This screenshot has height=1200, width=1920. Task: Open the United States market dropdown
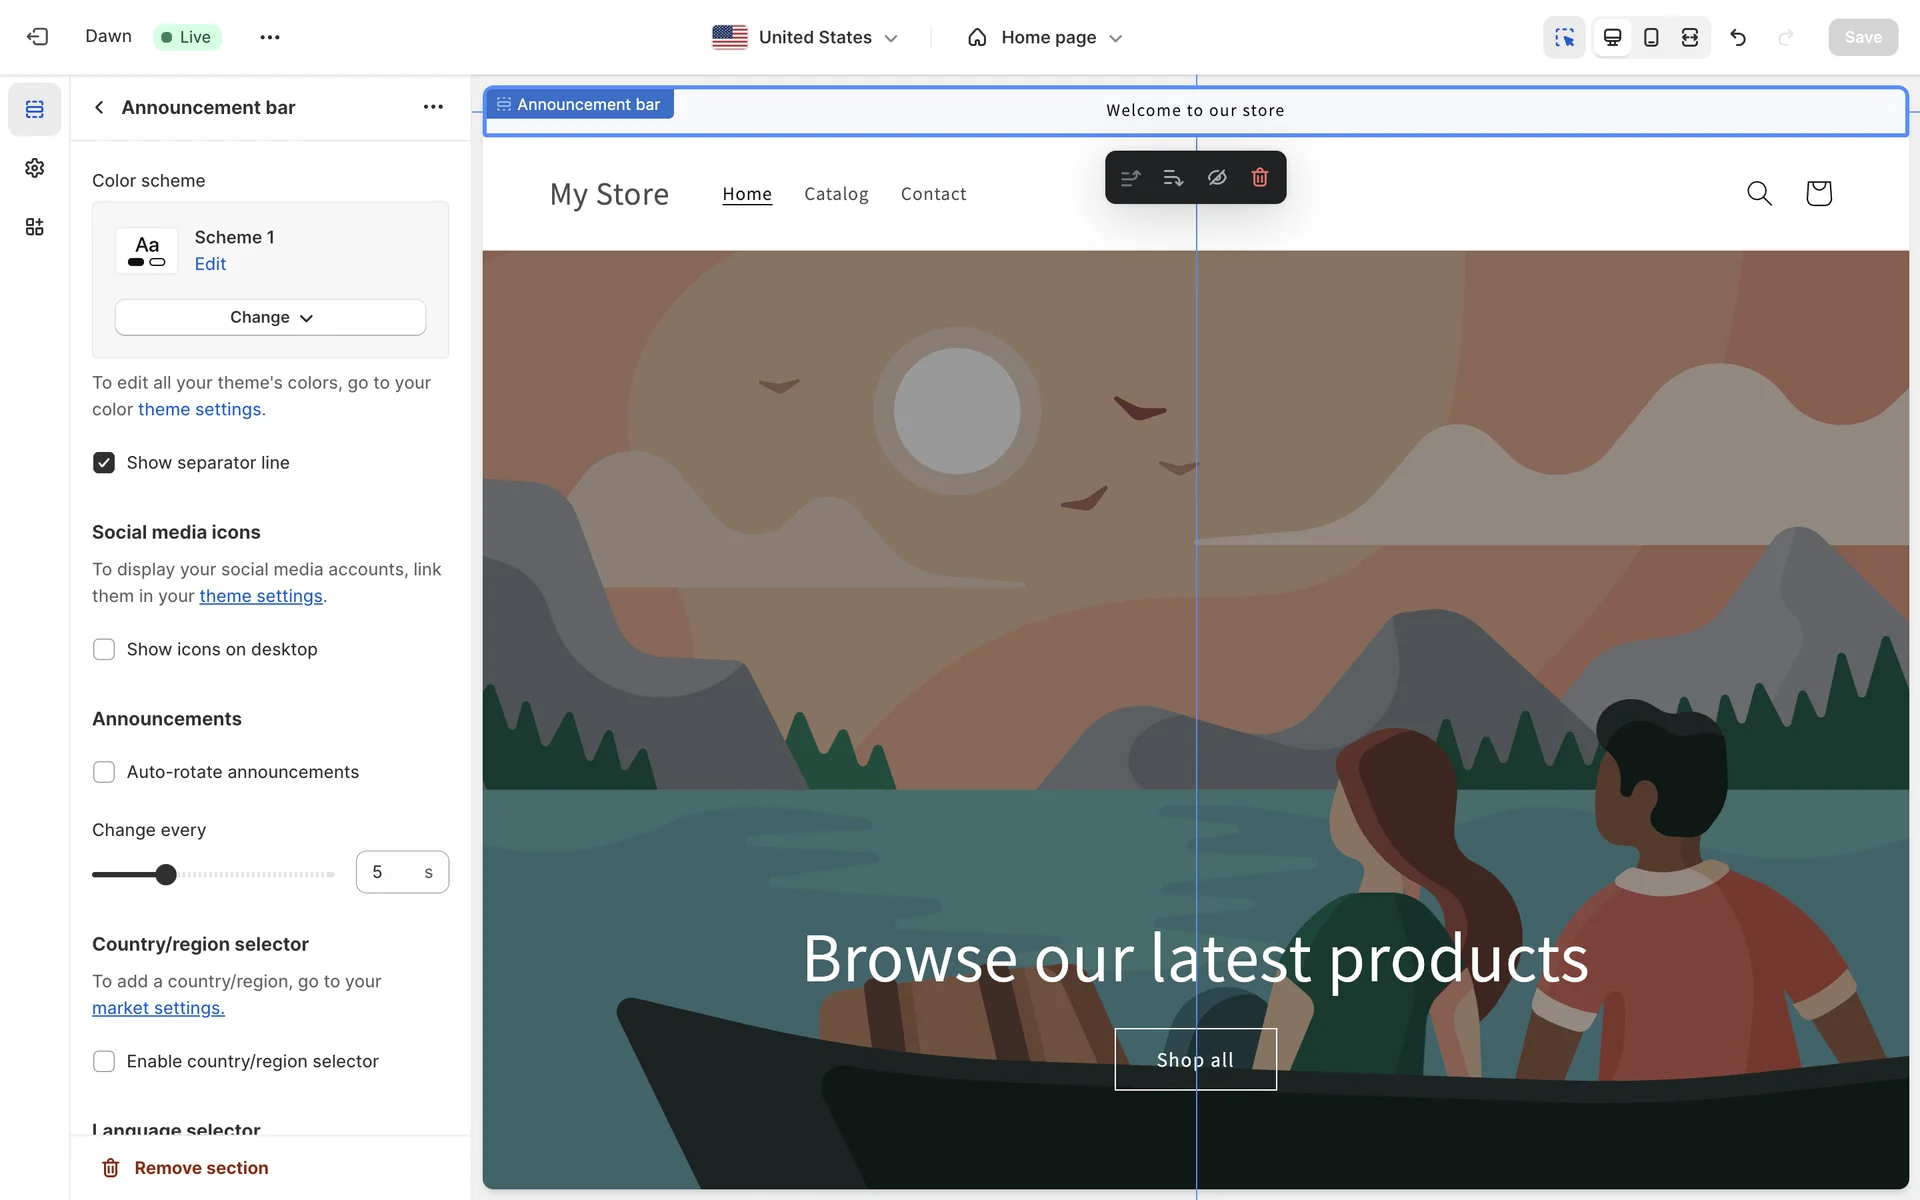[x=805, y=37]
